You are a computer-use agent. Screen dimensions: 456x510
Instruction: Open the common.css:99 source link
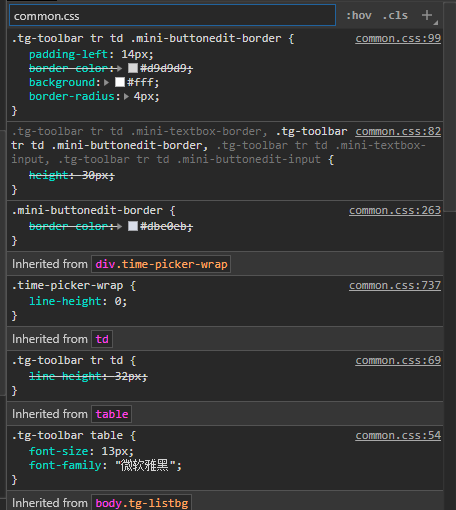pyautogui.click(x=398, y=38)
